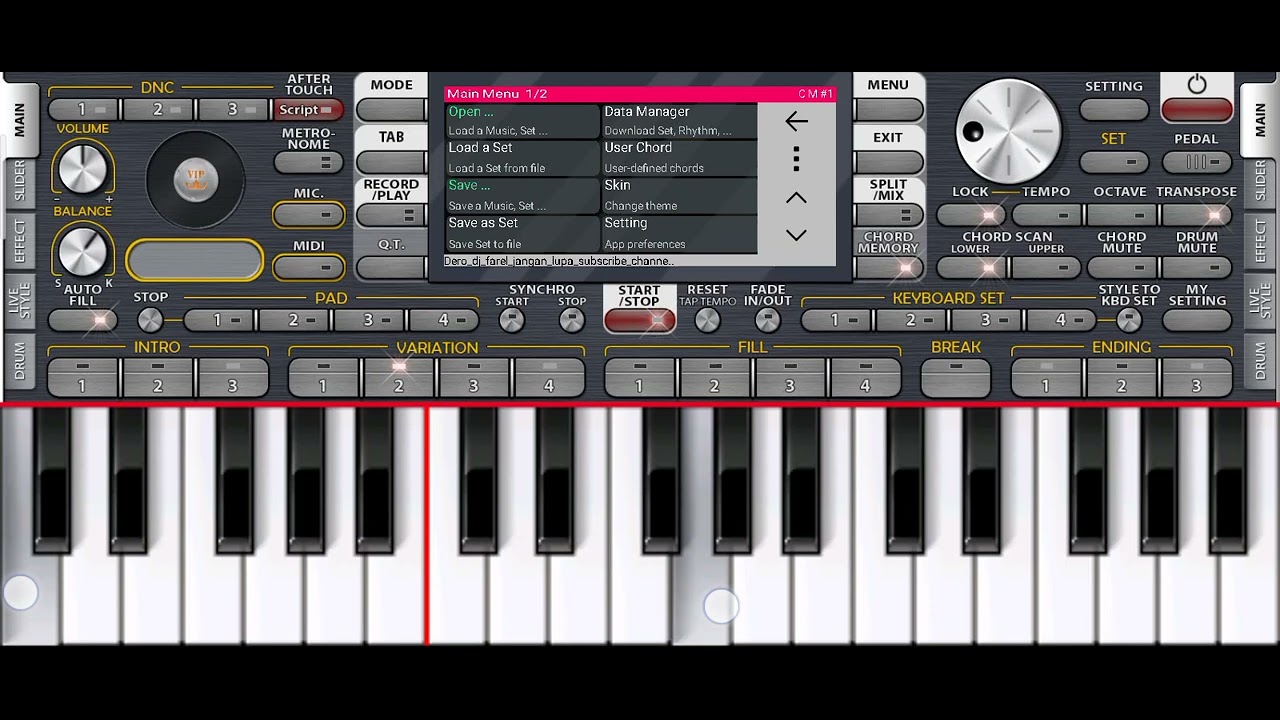1280x720 pixels.
Task: Tap the After Touch Script button
Action: [309, 110]
